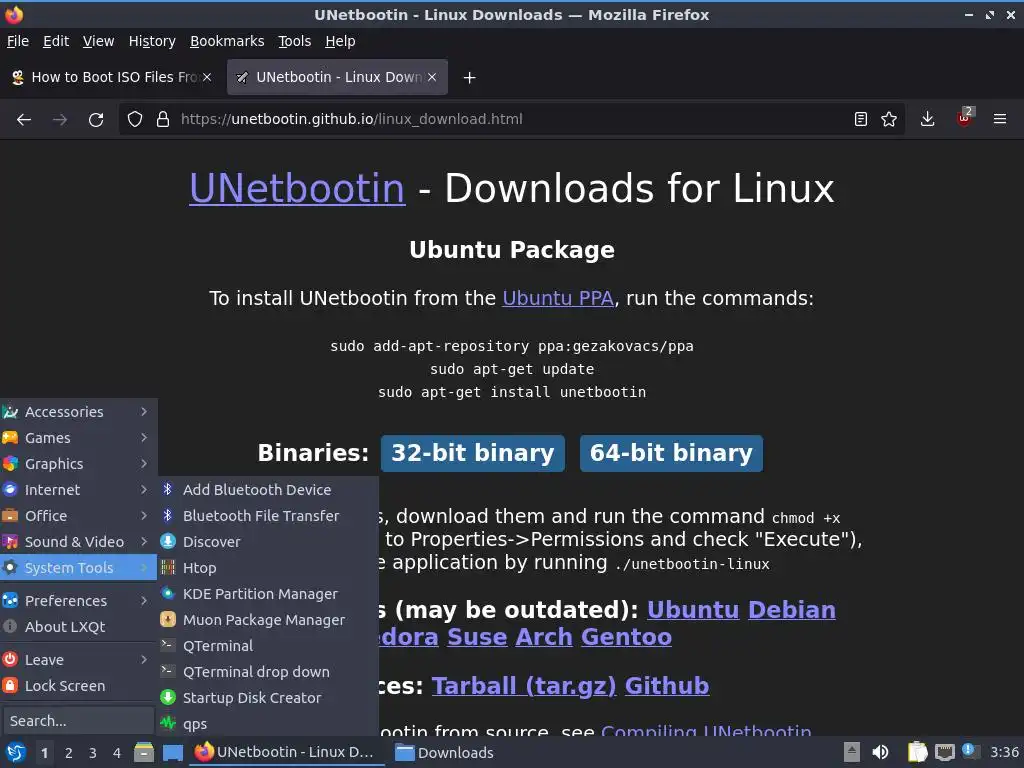Open KDE Partition Manager
The width and height of the screenshot is (1024, 768).
pyautogui.click(x=268, y=594)
